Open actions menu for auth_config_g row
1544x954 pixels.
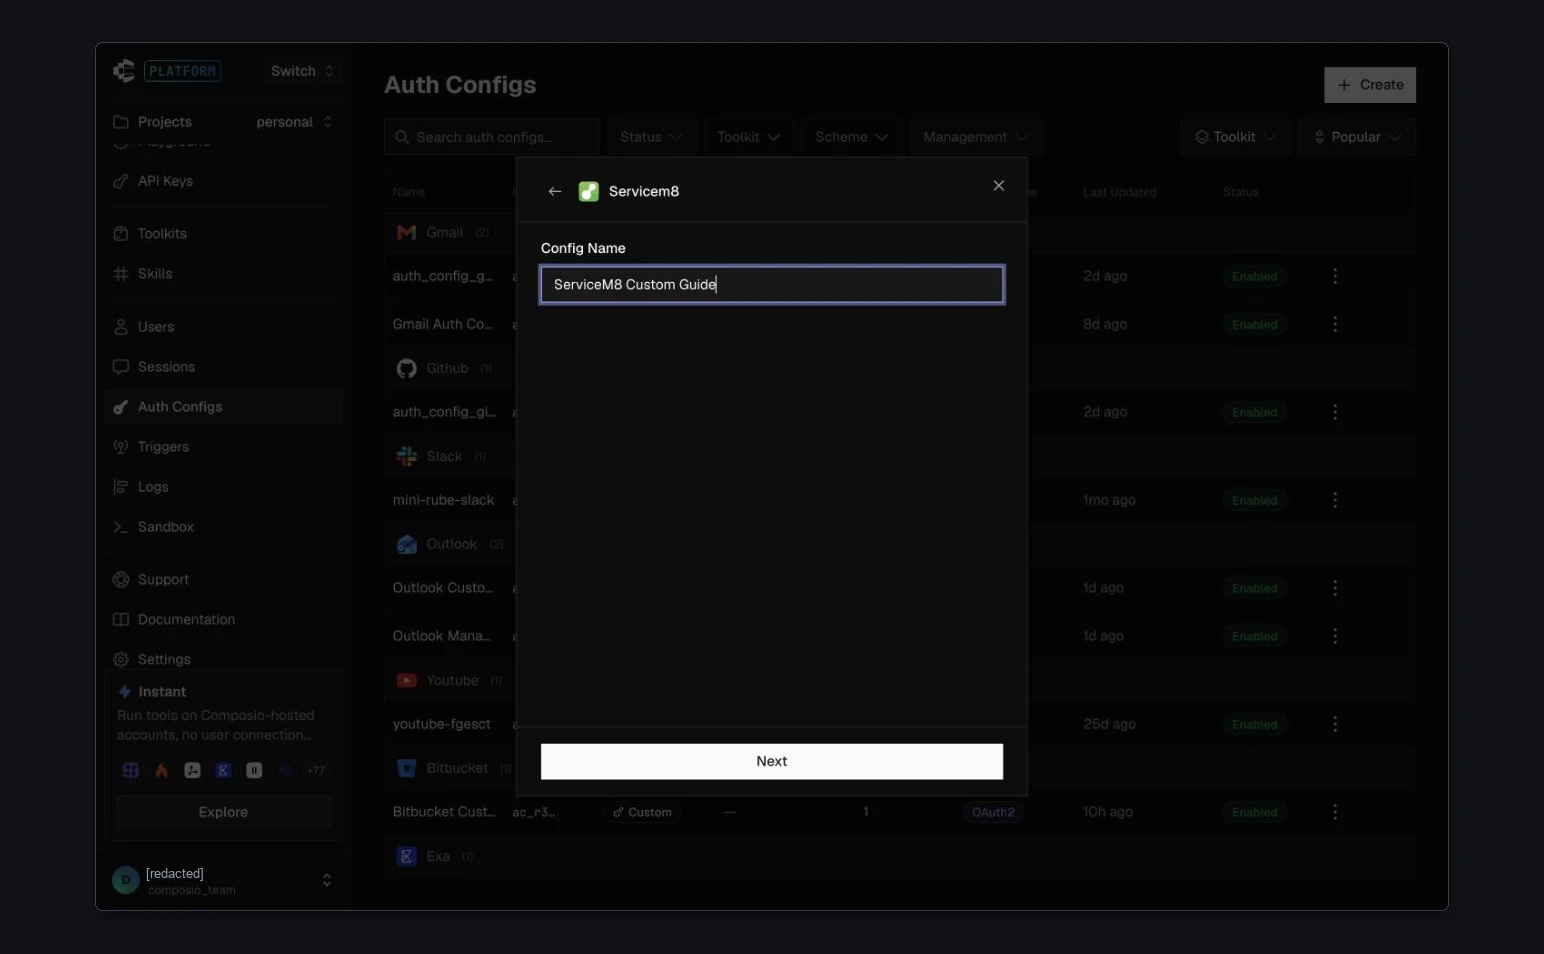tap(1335, 276)
